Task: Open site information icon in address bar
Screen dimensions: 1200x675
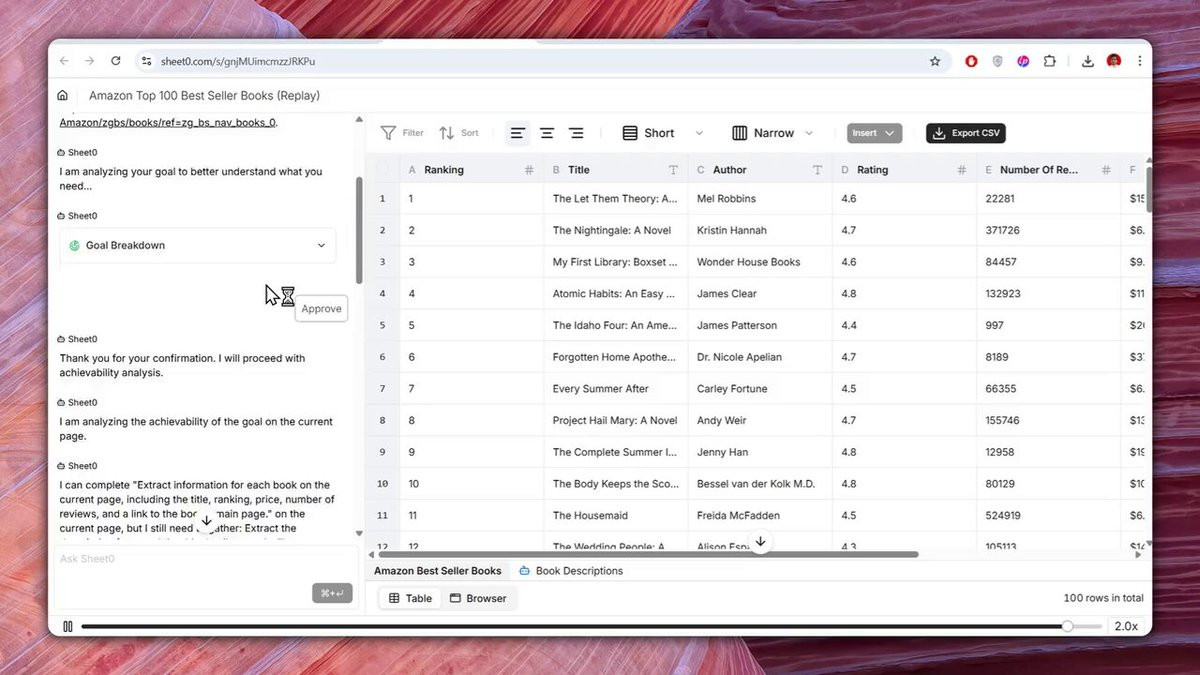Action: [147, 61]
